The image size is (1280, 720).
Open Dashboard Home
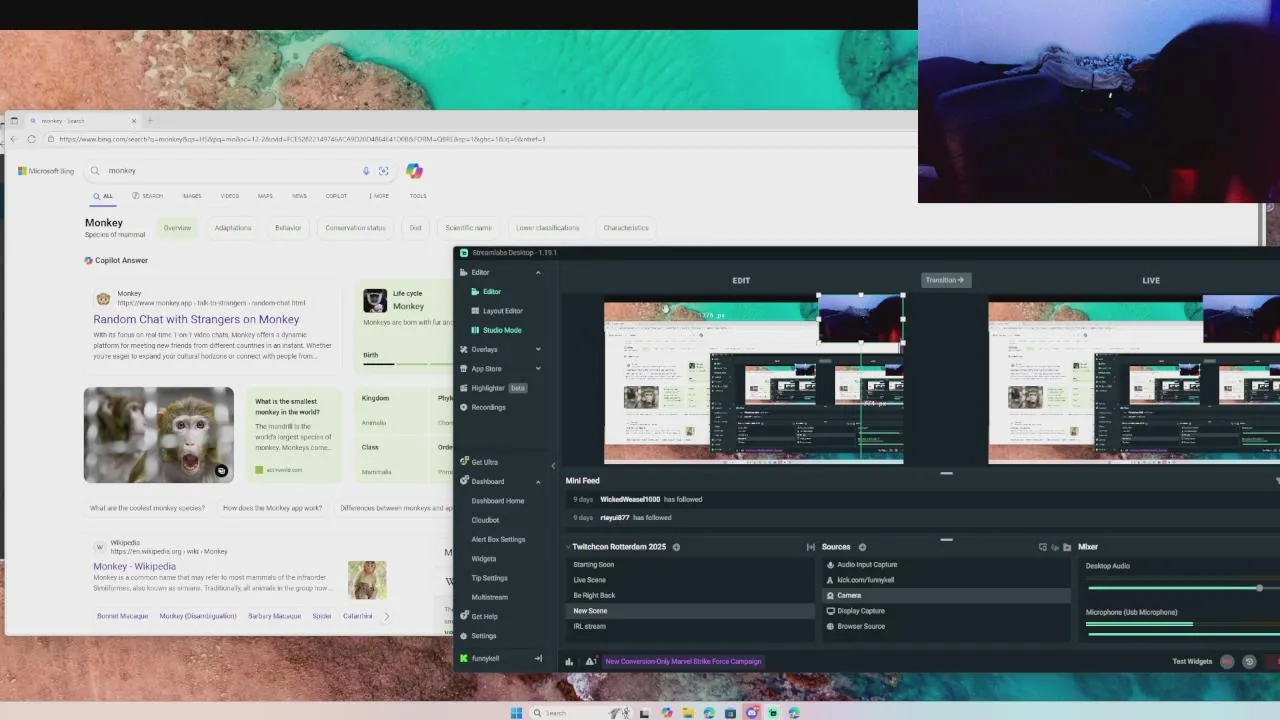(x=497, y=501)
